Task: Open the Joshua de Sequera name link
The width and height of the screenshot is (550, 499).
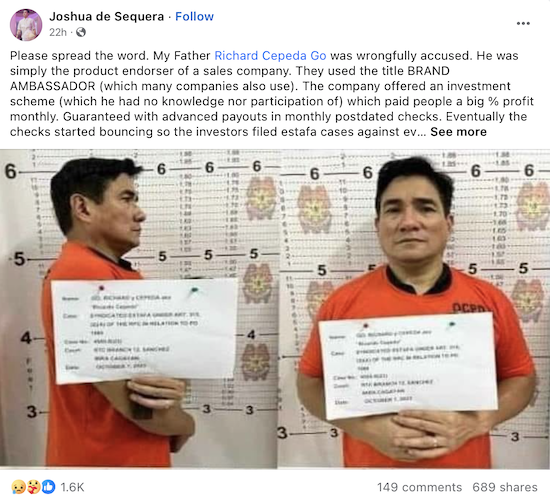Action: [107, 16]
